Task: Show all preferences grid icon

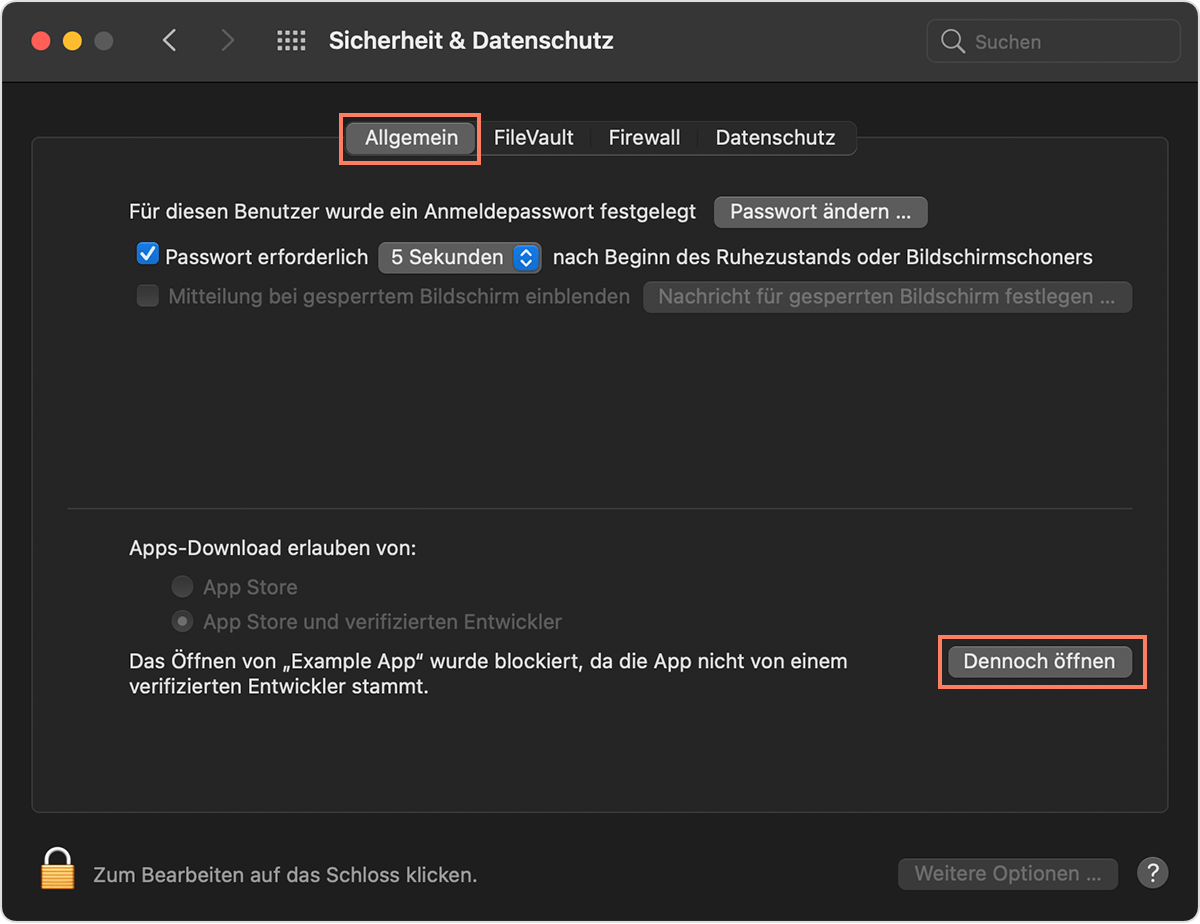Action: (x=291, y=41)
